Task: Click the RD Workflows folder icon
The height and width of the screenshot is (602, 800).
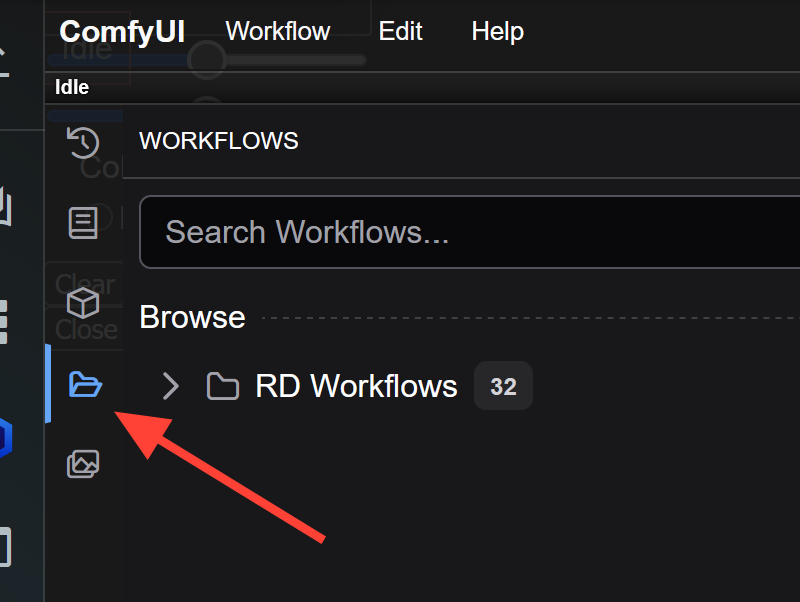Action: click(222, 386)
